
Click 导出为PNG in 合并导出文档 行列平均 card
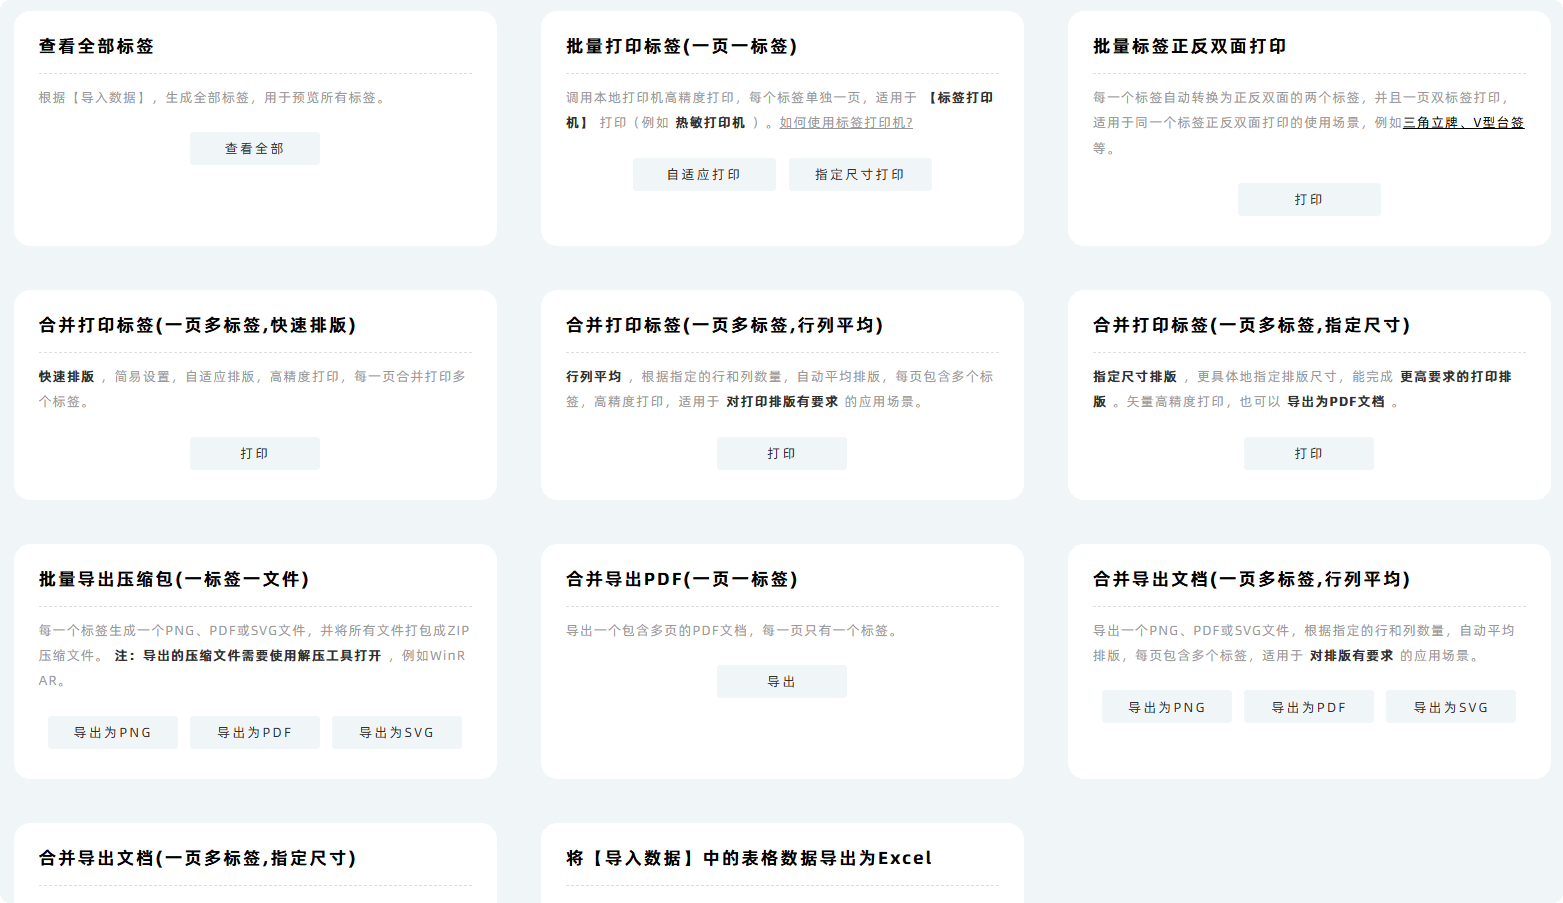point(1167,707)
